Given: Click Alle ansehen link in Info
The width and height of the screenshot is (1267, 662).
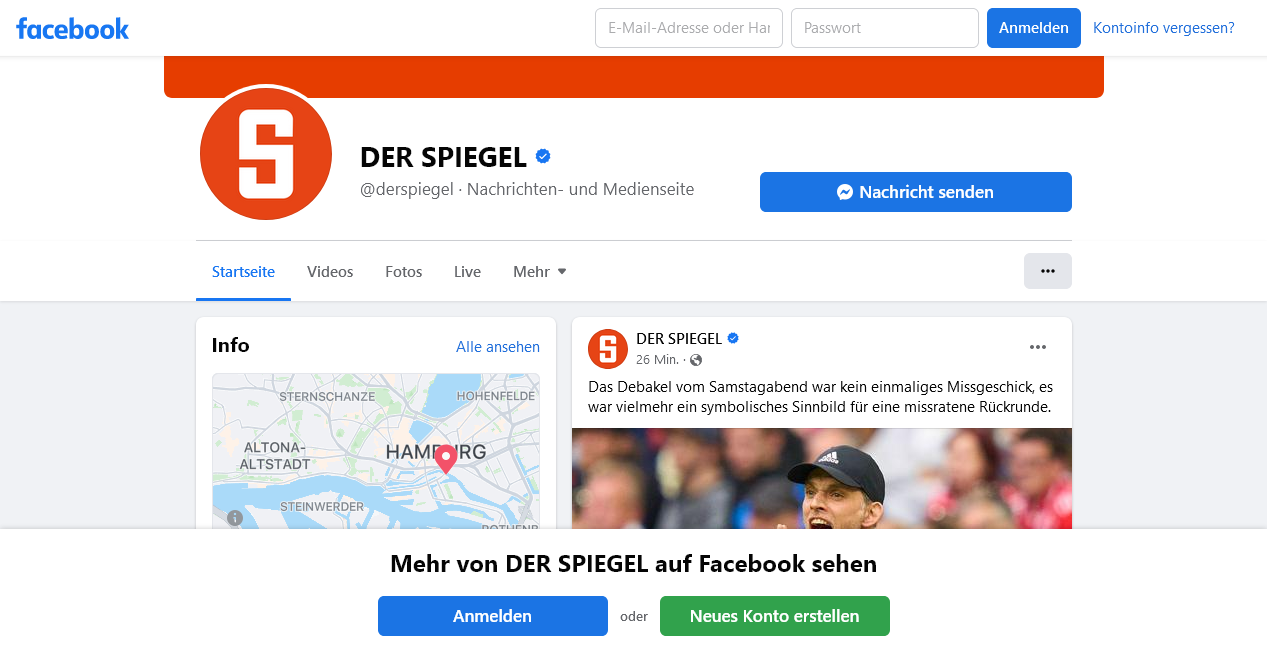Looking at the screenshot, I should pyautogui.click(x=498, y=347).
